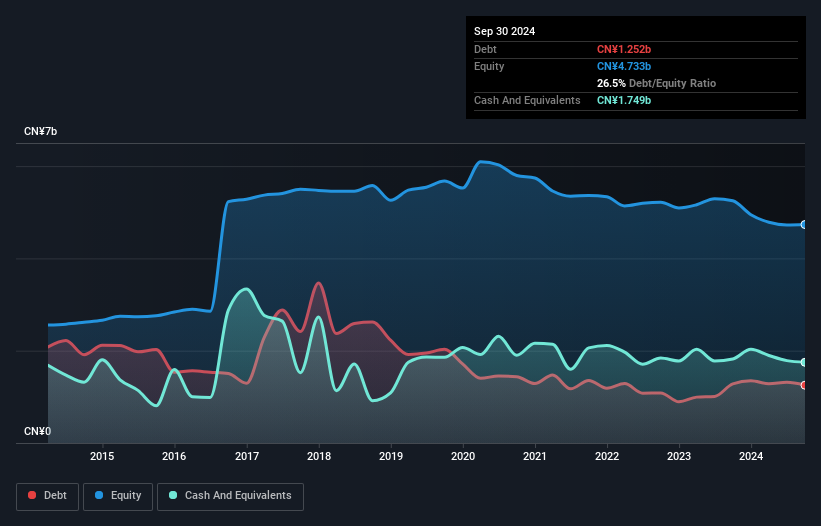Click the 2021 x-axis label

click(x=535, y=456)
